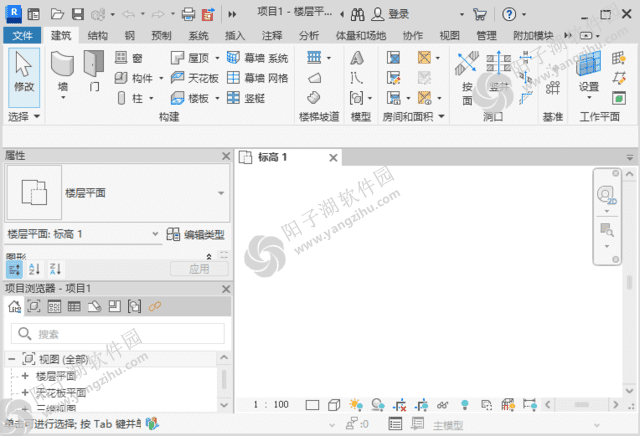Toggle temporary hide/isolate glasses icon

point(443,405)
